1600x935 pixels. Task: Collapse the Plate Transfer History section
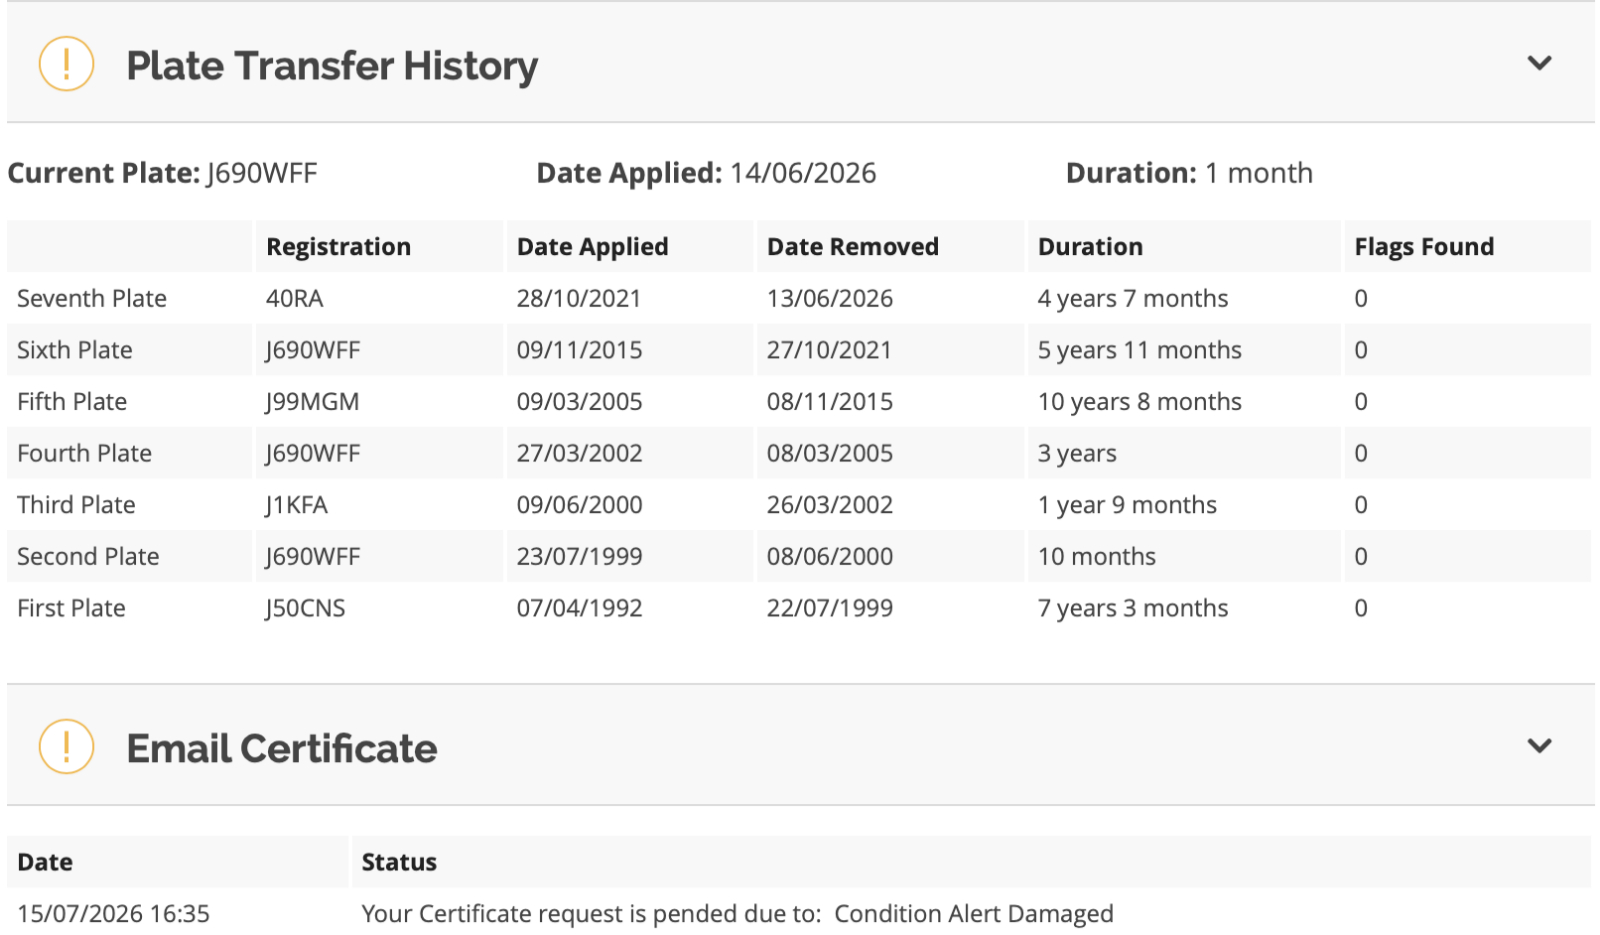point(1539,63)
